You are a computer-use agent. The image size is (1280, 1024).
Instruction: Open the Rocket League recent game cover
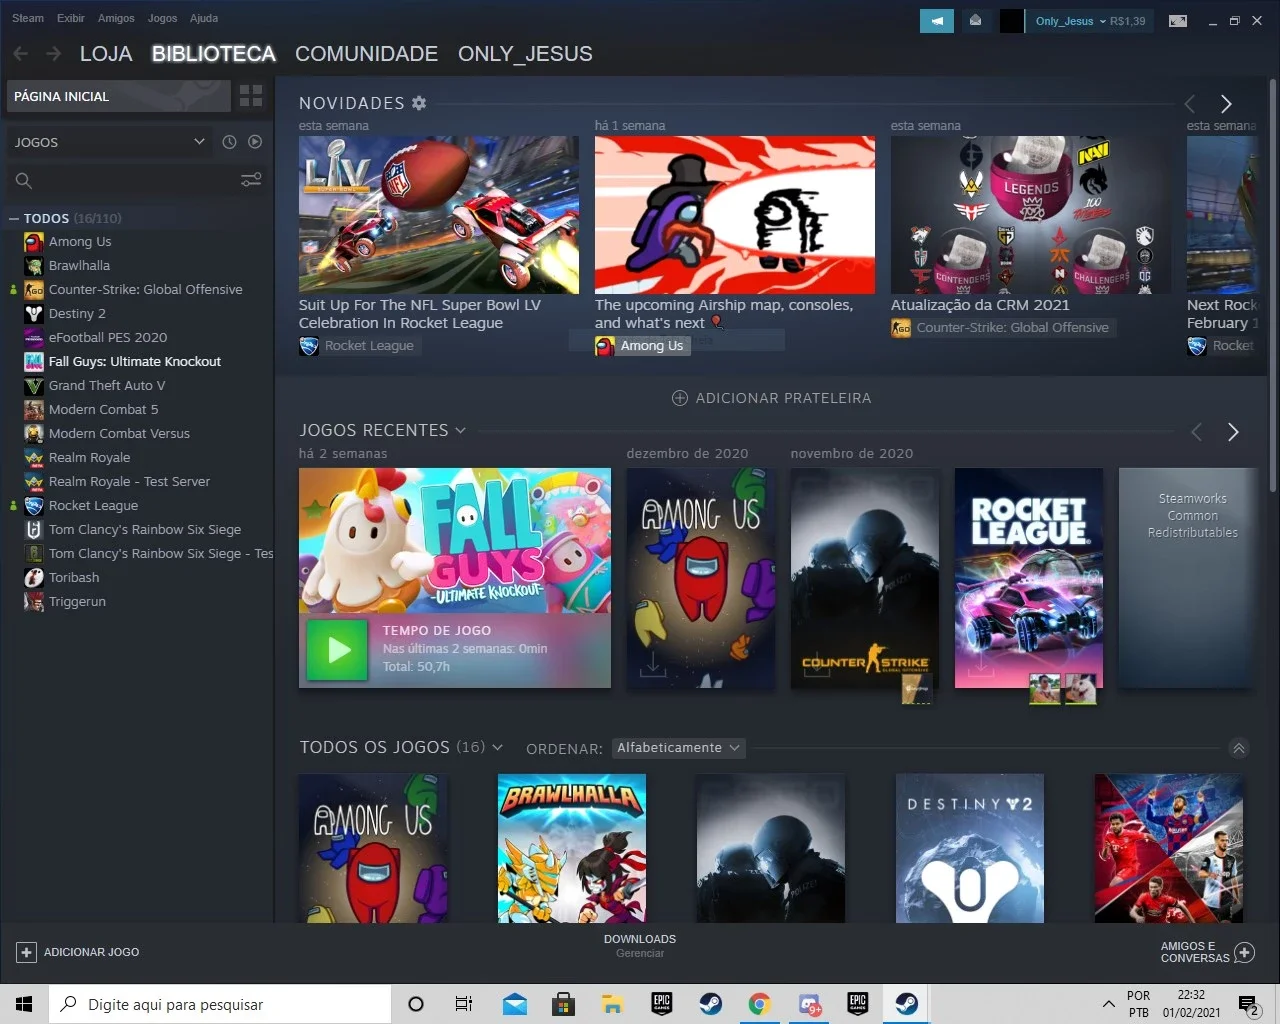pyautogui.click(x=1029, y=578)
